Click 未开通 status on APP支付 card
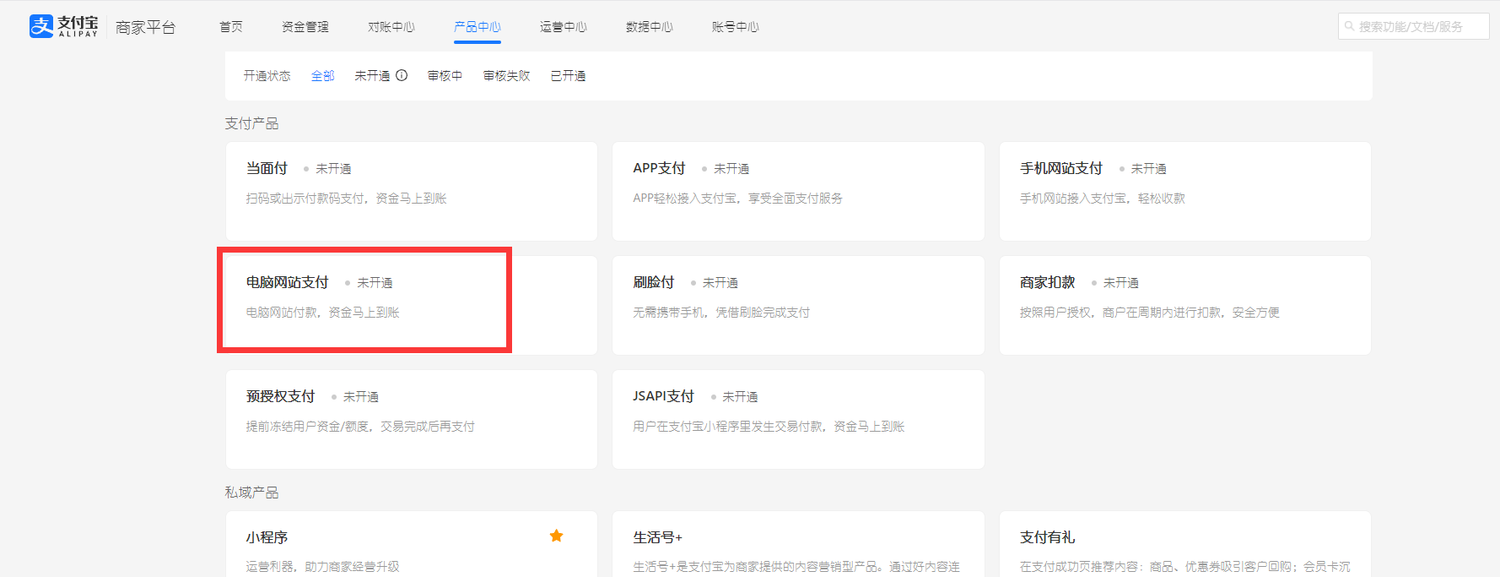Viewport: 1500px width, 577px height. point(731,169)
